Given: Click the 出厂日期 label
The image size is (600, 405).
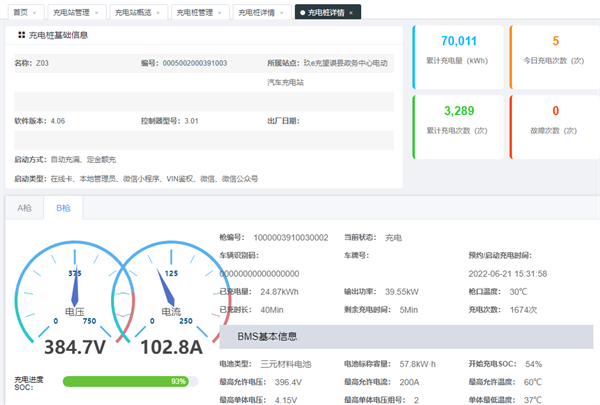Looking at the screenshot, I should (x=283, y=121).
